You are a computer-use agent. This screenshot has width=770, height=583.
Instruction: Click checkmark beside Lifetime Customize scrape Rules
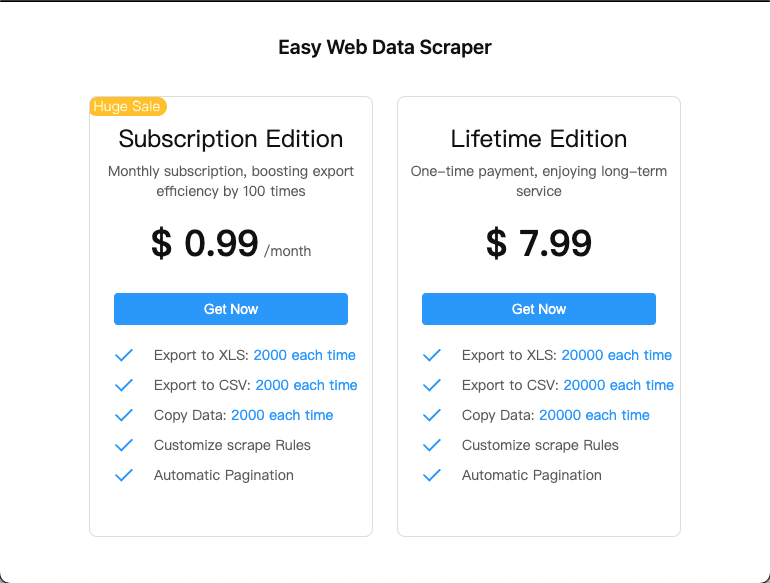(432, 445)
